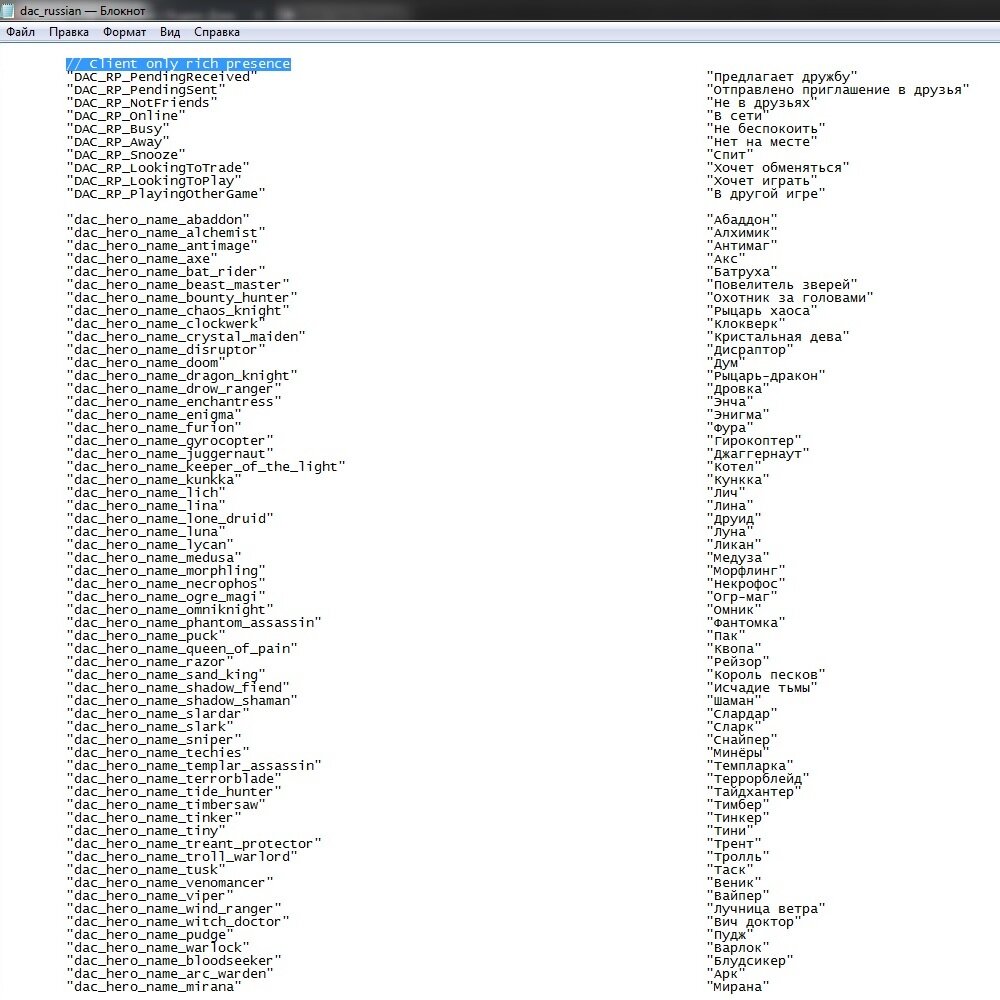Viewport: 1000px width, 1000px height.
Task: Open the Файл menu
Action: [x=20, y=32]
